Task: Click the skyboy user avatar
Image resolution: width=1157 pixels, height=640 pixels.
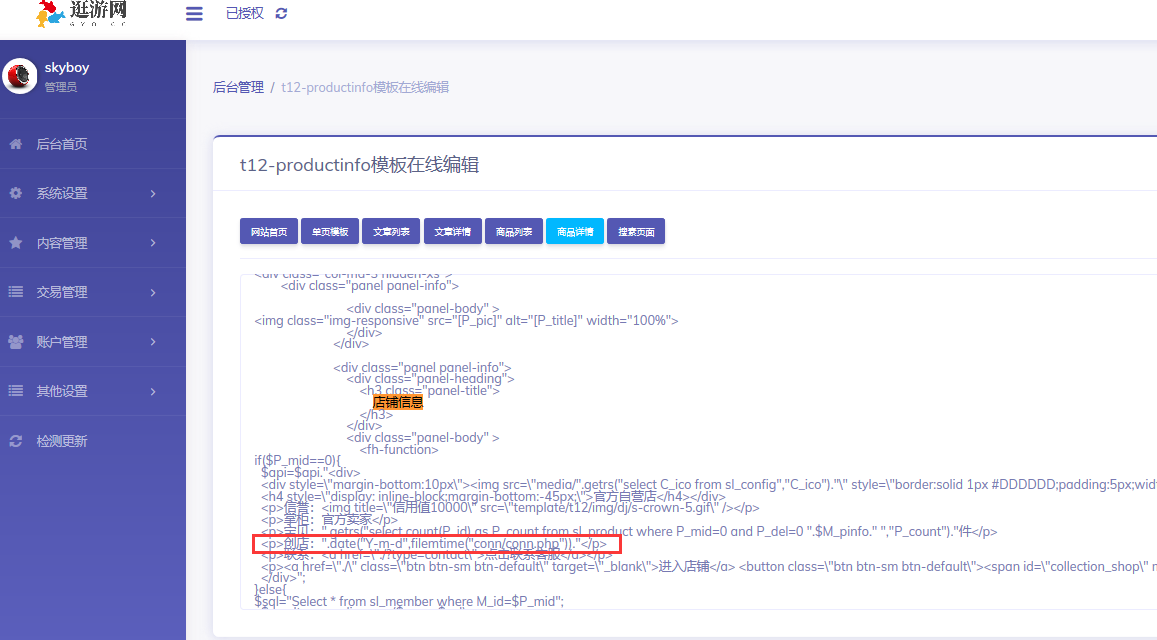Action: pyautogui.click(x=20, y=77)
